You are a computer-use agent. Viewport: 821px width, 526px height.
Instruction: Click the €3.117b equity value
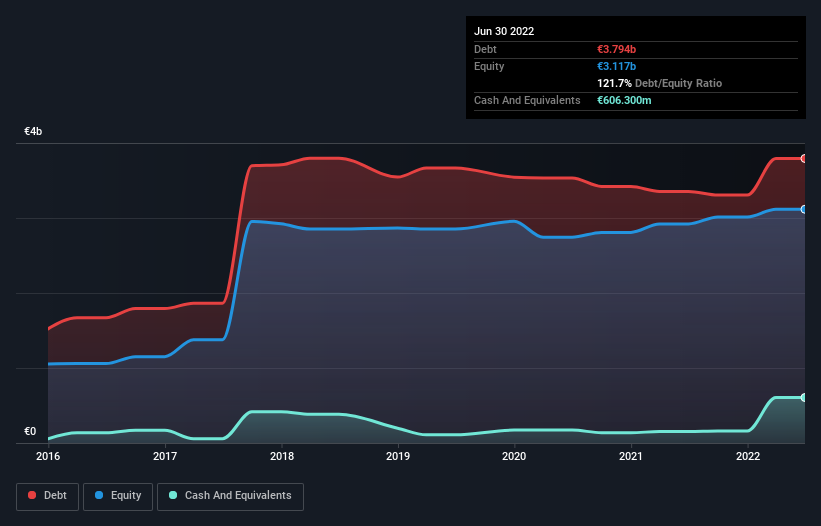(616, 66)
